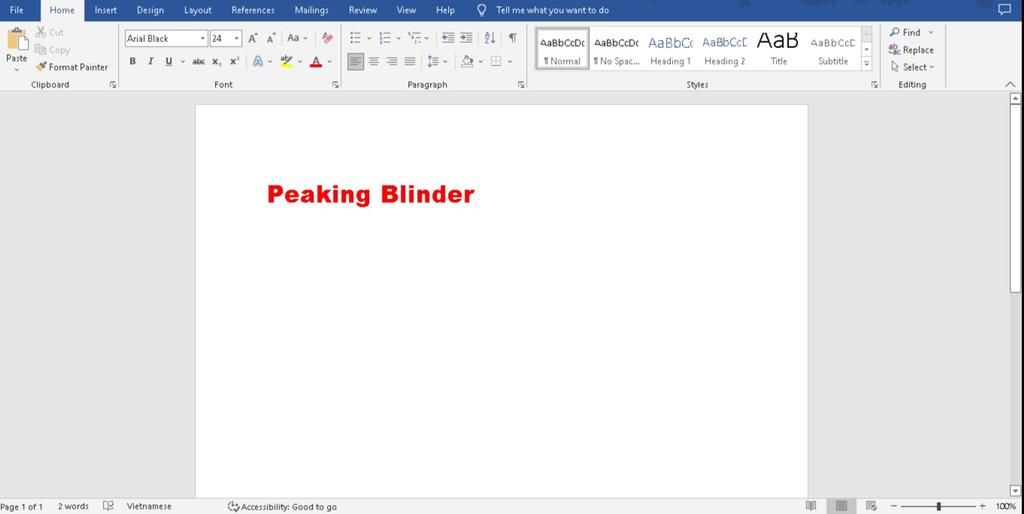
Task: Open Font dialog launcher
Action: point(336,84)
